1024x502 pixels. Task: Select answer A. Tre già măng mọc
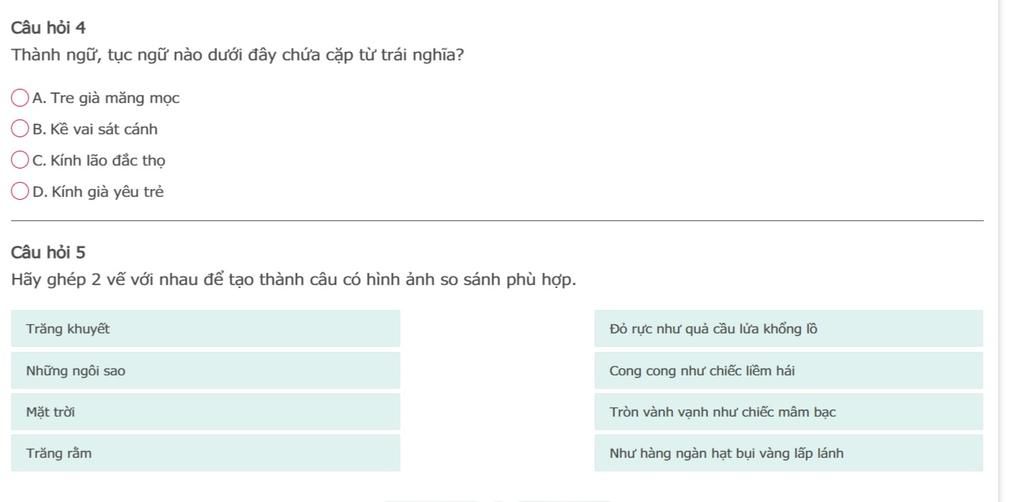click(x=20, y=98)
